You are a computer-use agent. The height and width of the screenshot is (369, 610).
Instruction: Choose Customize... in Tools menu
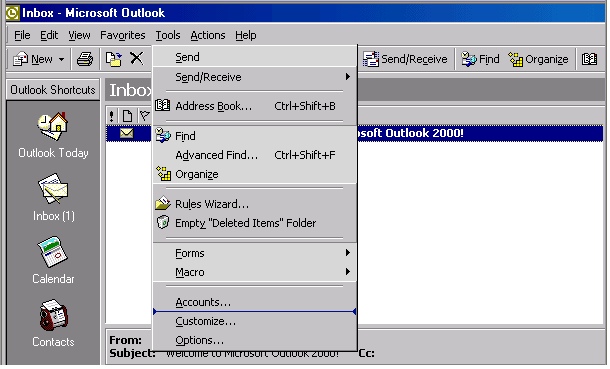point(255,322)
